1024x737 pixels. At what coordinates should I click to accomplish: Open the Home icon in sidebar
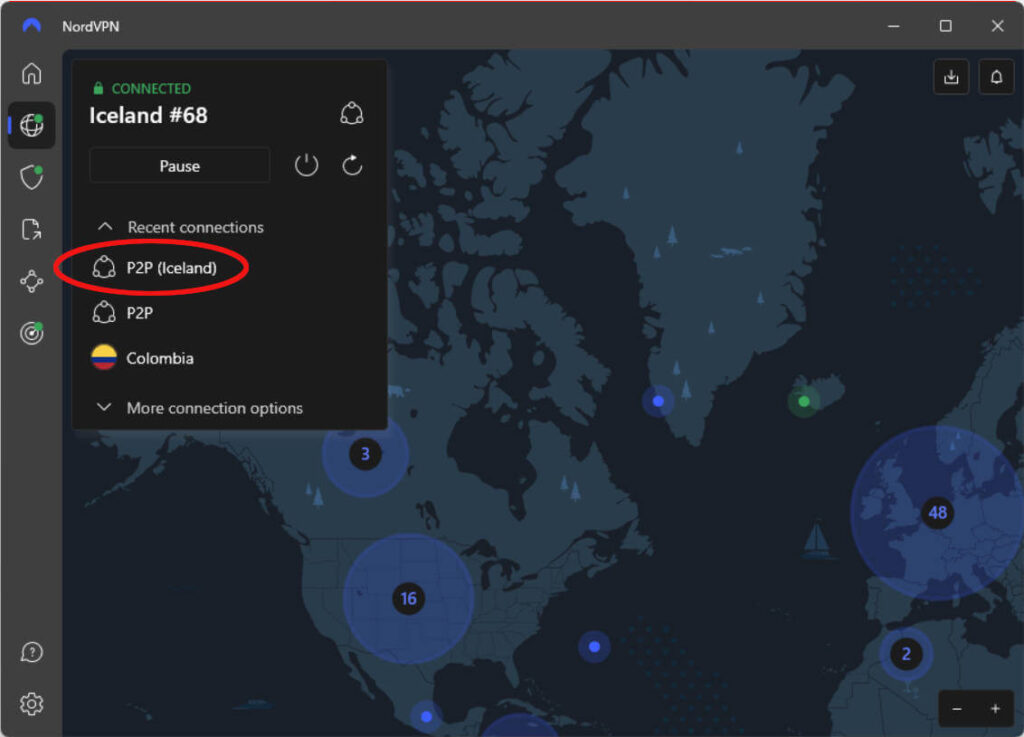31,73
